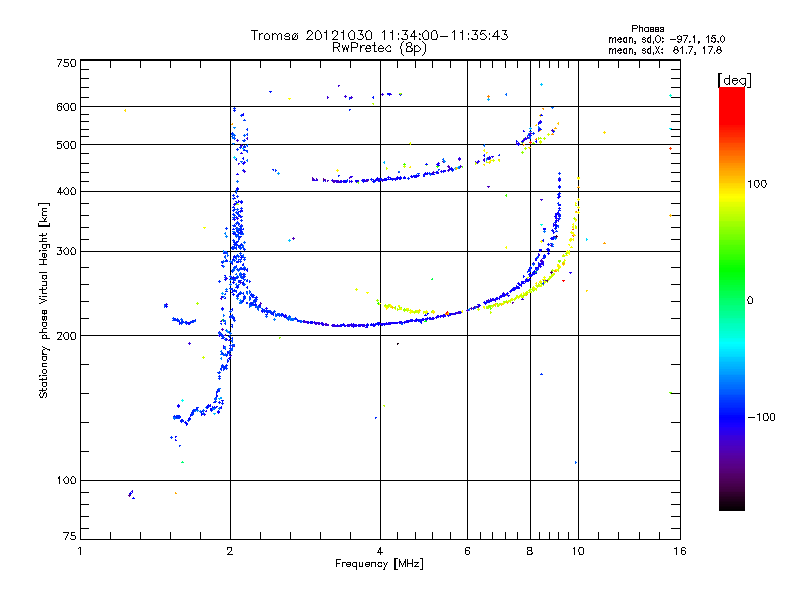Click the y-axis tick label '750'
Image resolution: width=800 pixels, height=600 pixels.
pyautogui.click(x=66, y=63)
